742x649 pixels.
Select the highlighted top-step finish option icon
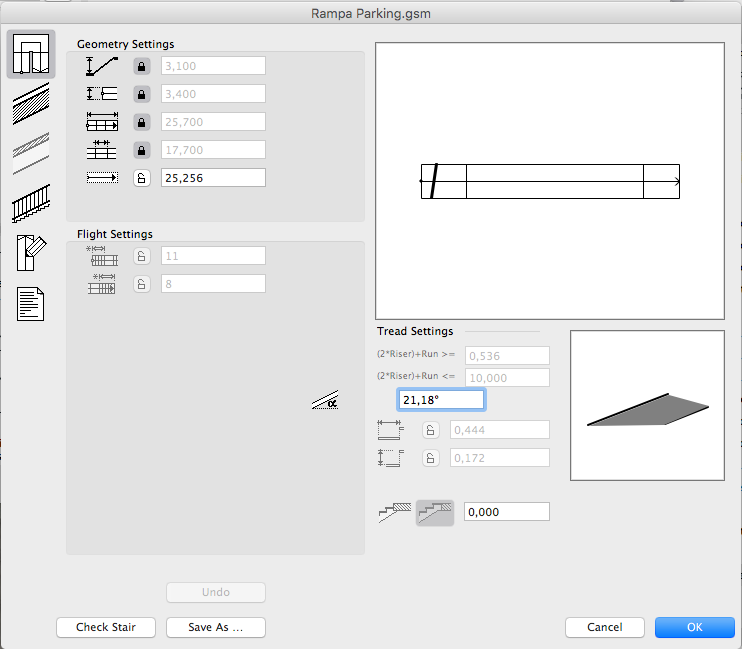point(435,513)
